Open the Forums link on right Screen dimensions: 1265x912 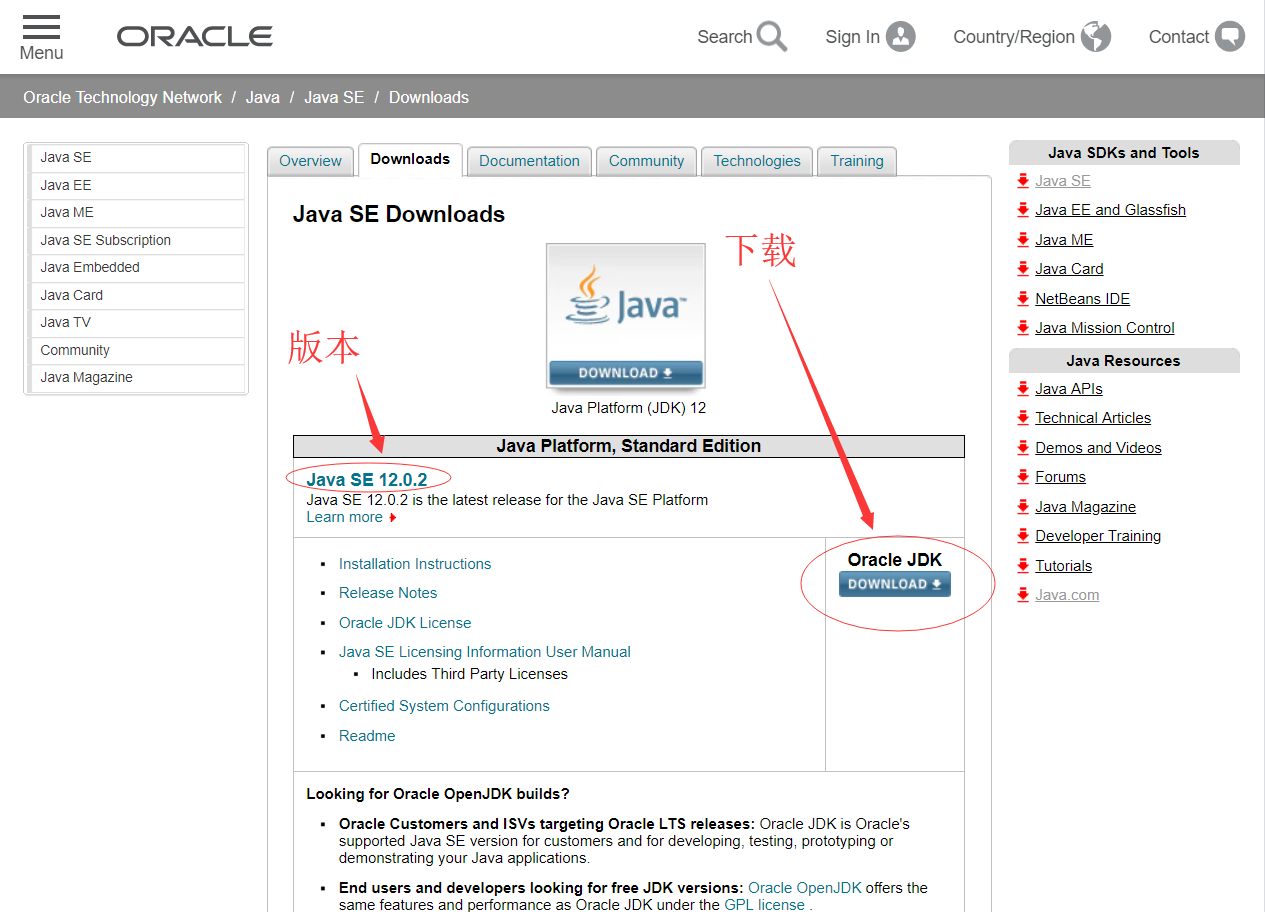[1060, 477]
